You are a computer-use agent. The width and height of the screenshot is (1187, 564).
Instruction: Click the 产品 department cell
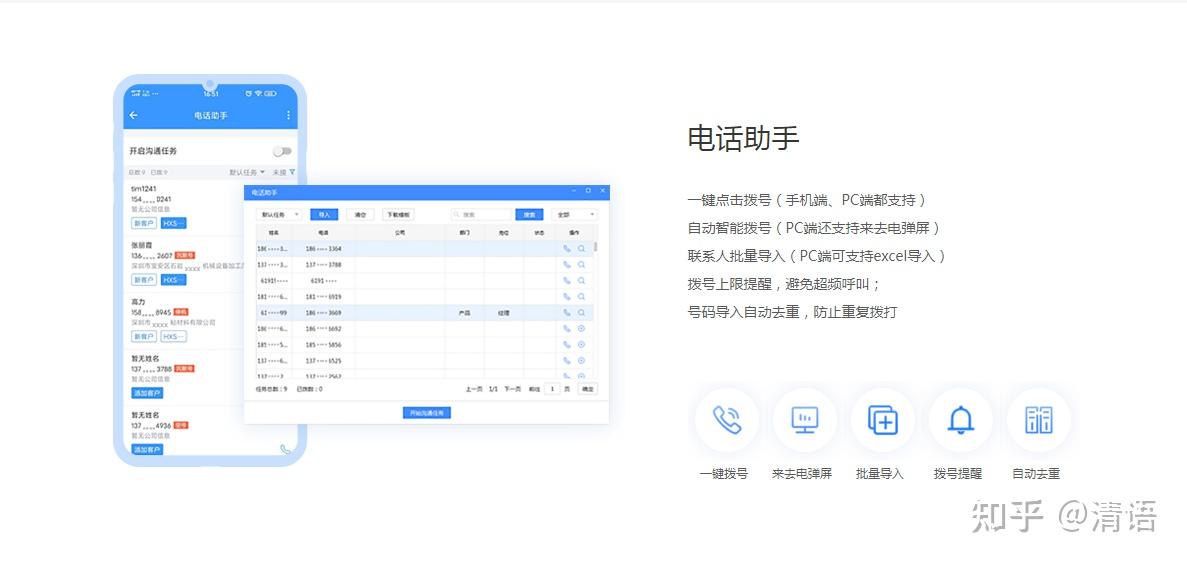click(x=464, y=313)
